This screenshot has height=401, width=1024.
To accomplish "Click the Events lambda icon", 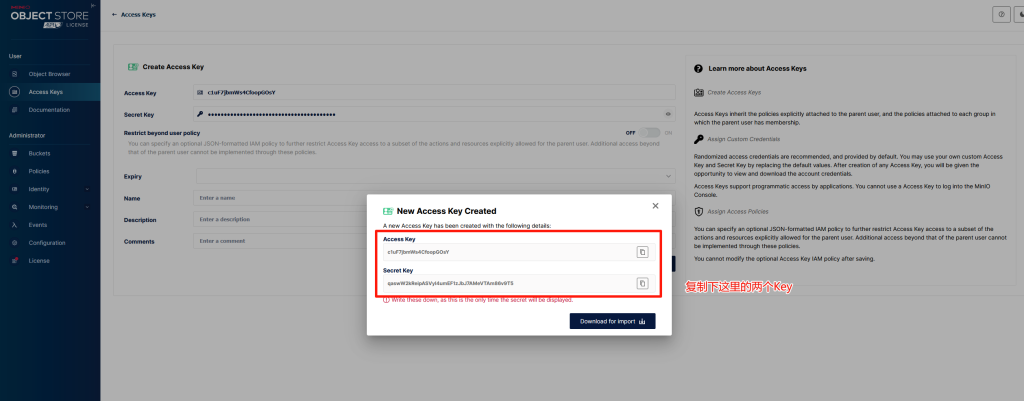I will click(x=15, y=225).
